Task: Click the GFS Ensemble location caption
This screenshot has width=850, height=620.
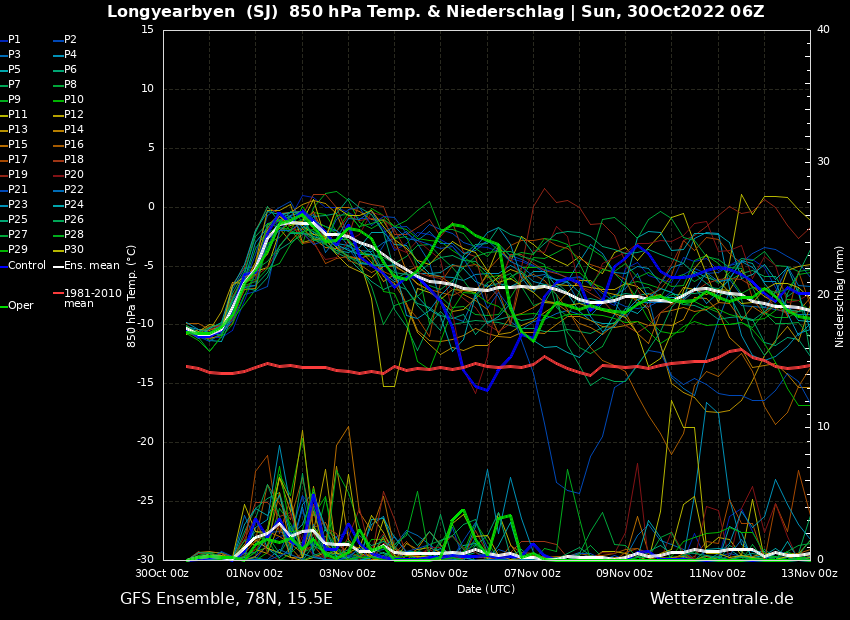Action: point(226,599)
